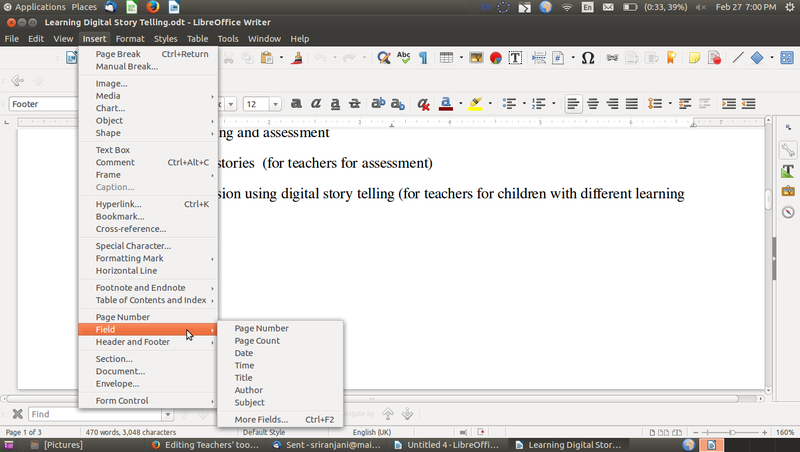Enable Center Horizontally alignment
Screen dimensions: 800x452
coord(593,104)
